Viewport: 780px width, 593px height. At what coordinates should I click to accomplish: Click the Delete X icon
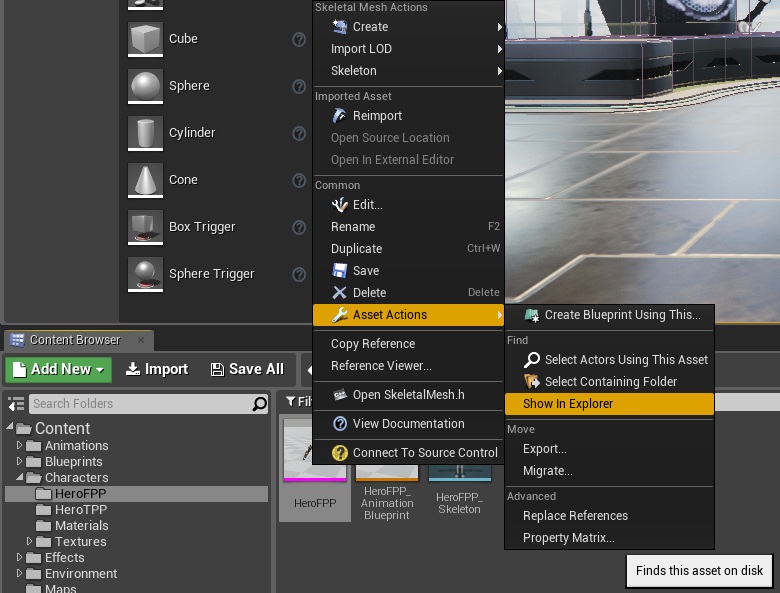340,293
